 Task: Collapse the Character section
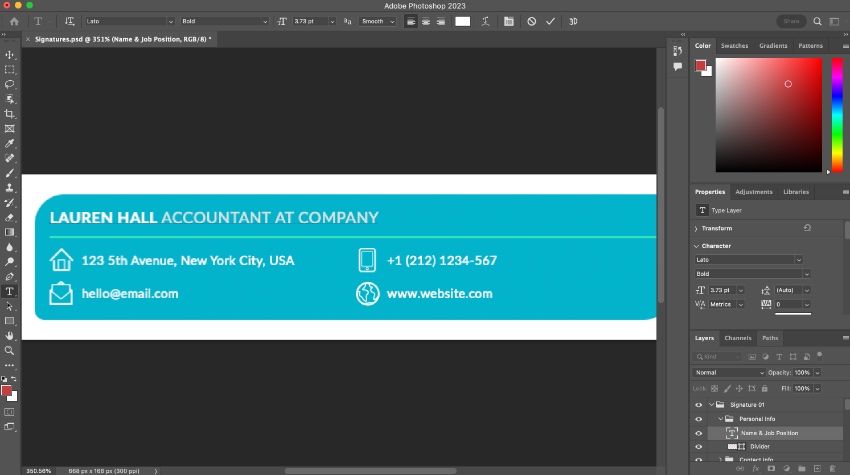696,246
